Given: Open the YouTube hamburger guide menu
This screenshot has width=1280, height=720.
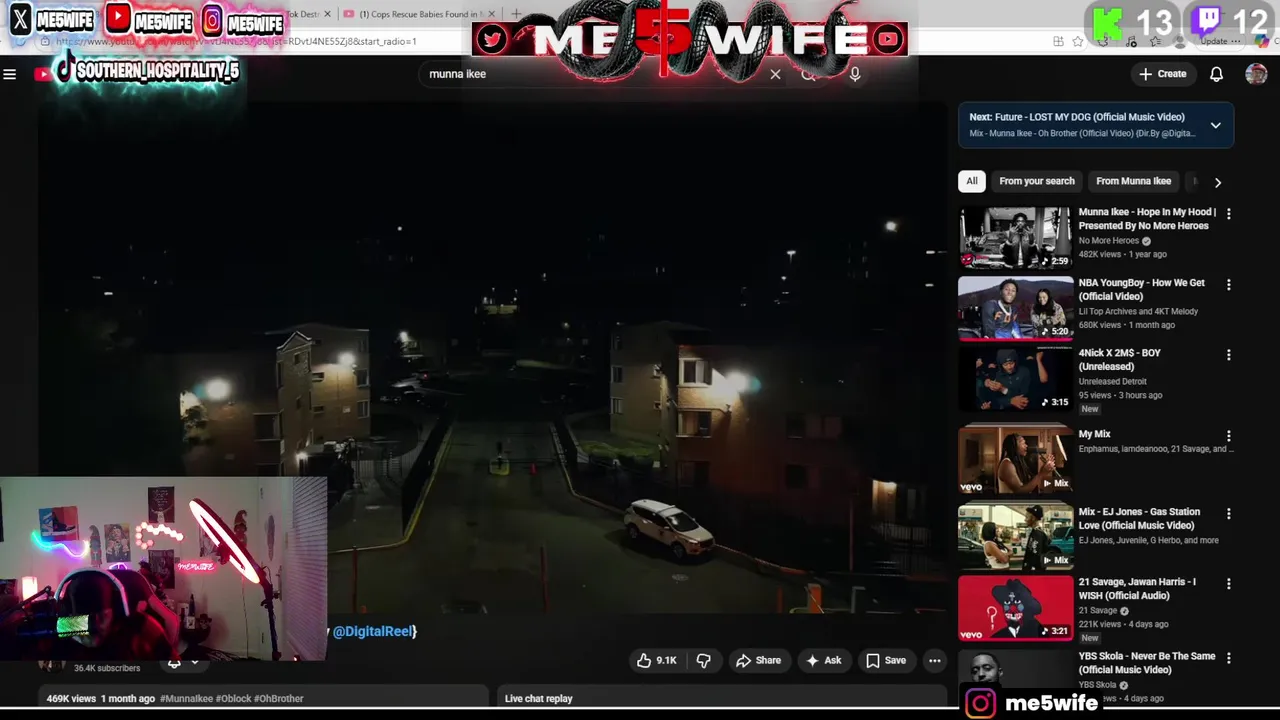Looking at the screenshot, I should [x=10, y=74].
